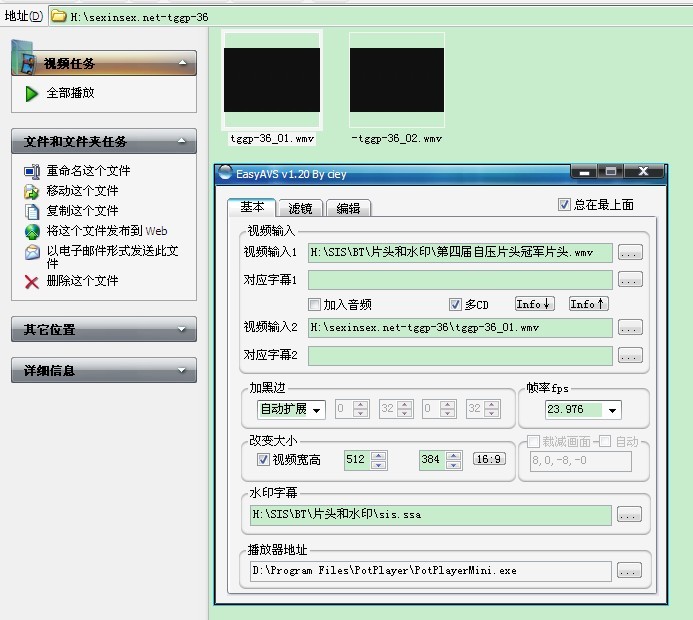Toggle the 裁减画面 crop checkbox
Image resolution: width=693 pixels, height=620 pixels.
pos(533,441)
